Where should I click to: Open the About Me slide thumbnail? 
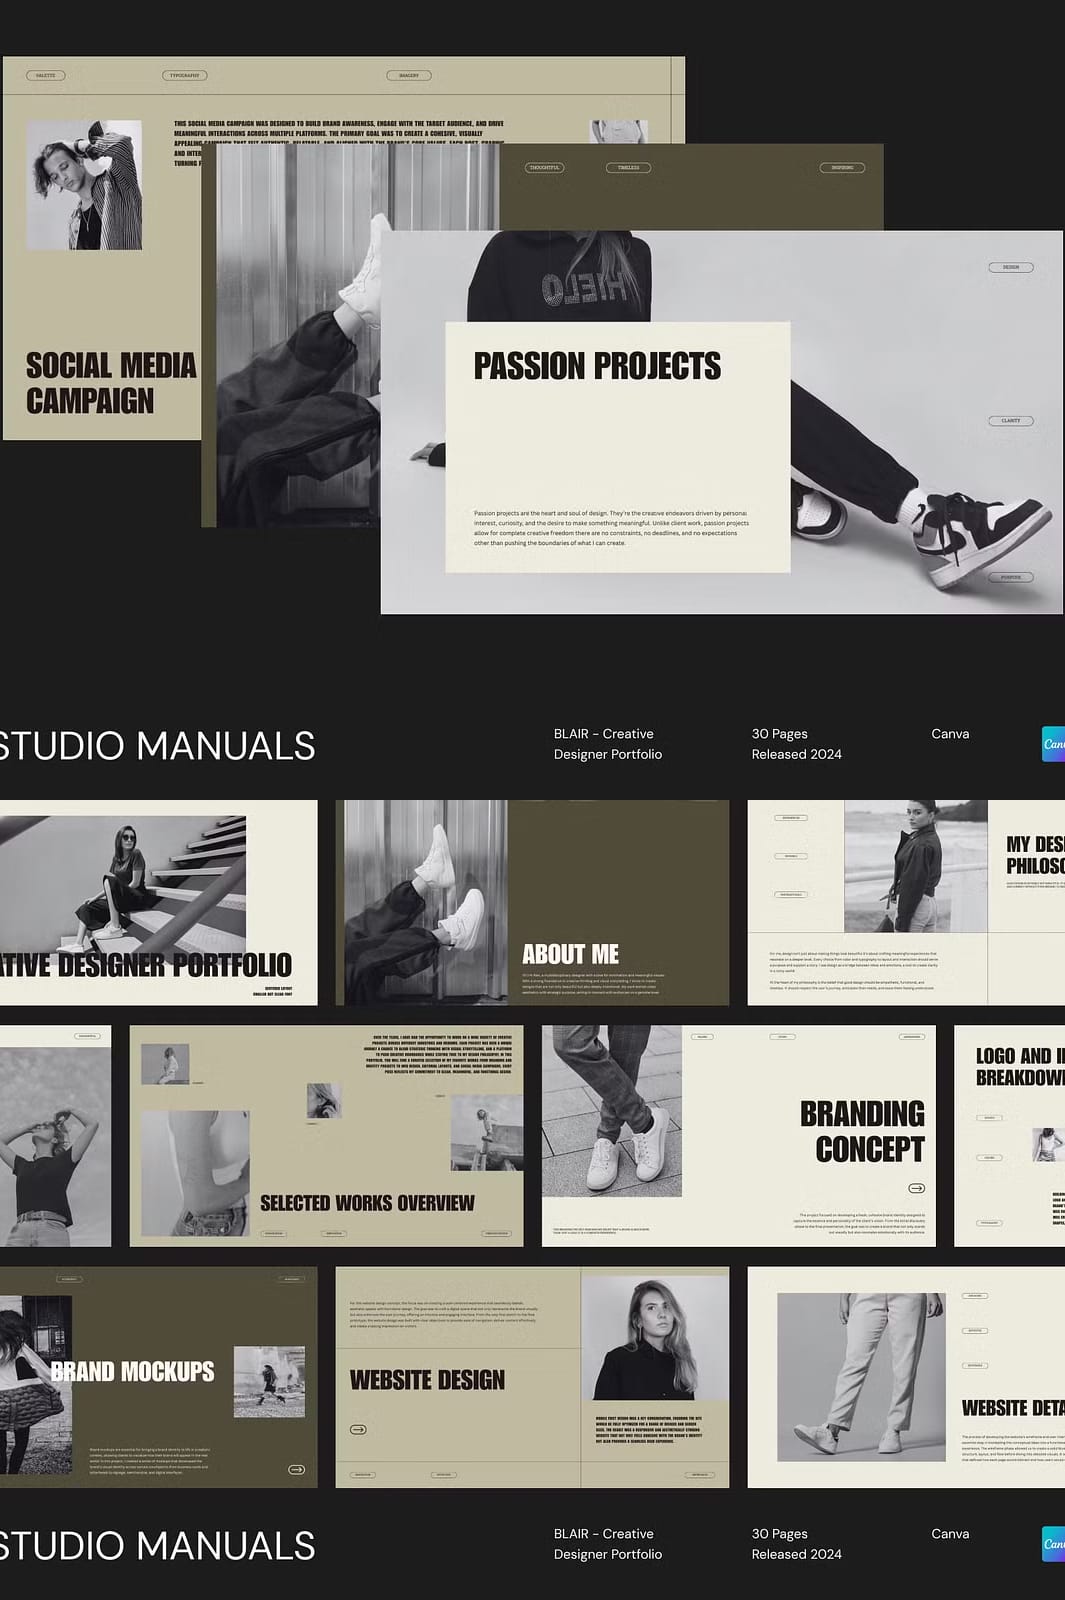coord(532,902)
